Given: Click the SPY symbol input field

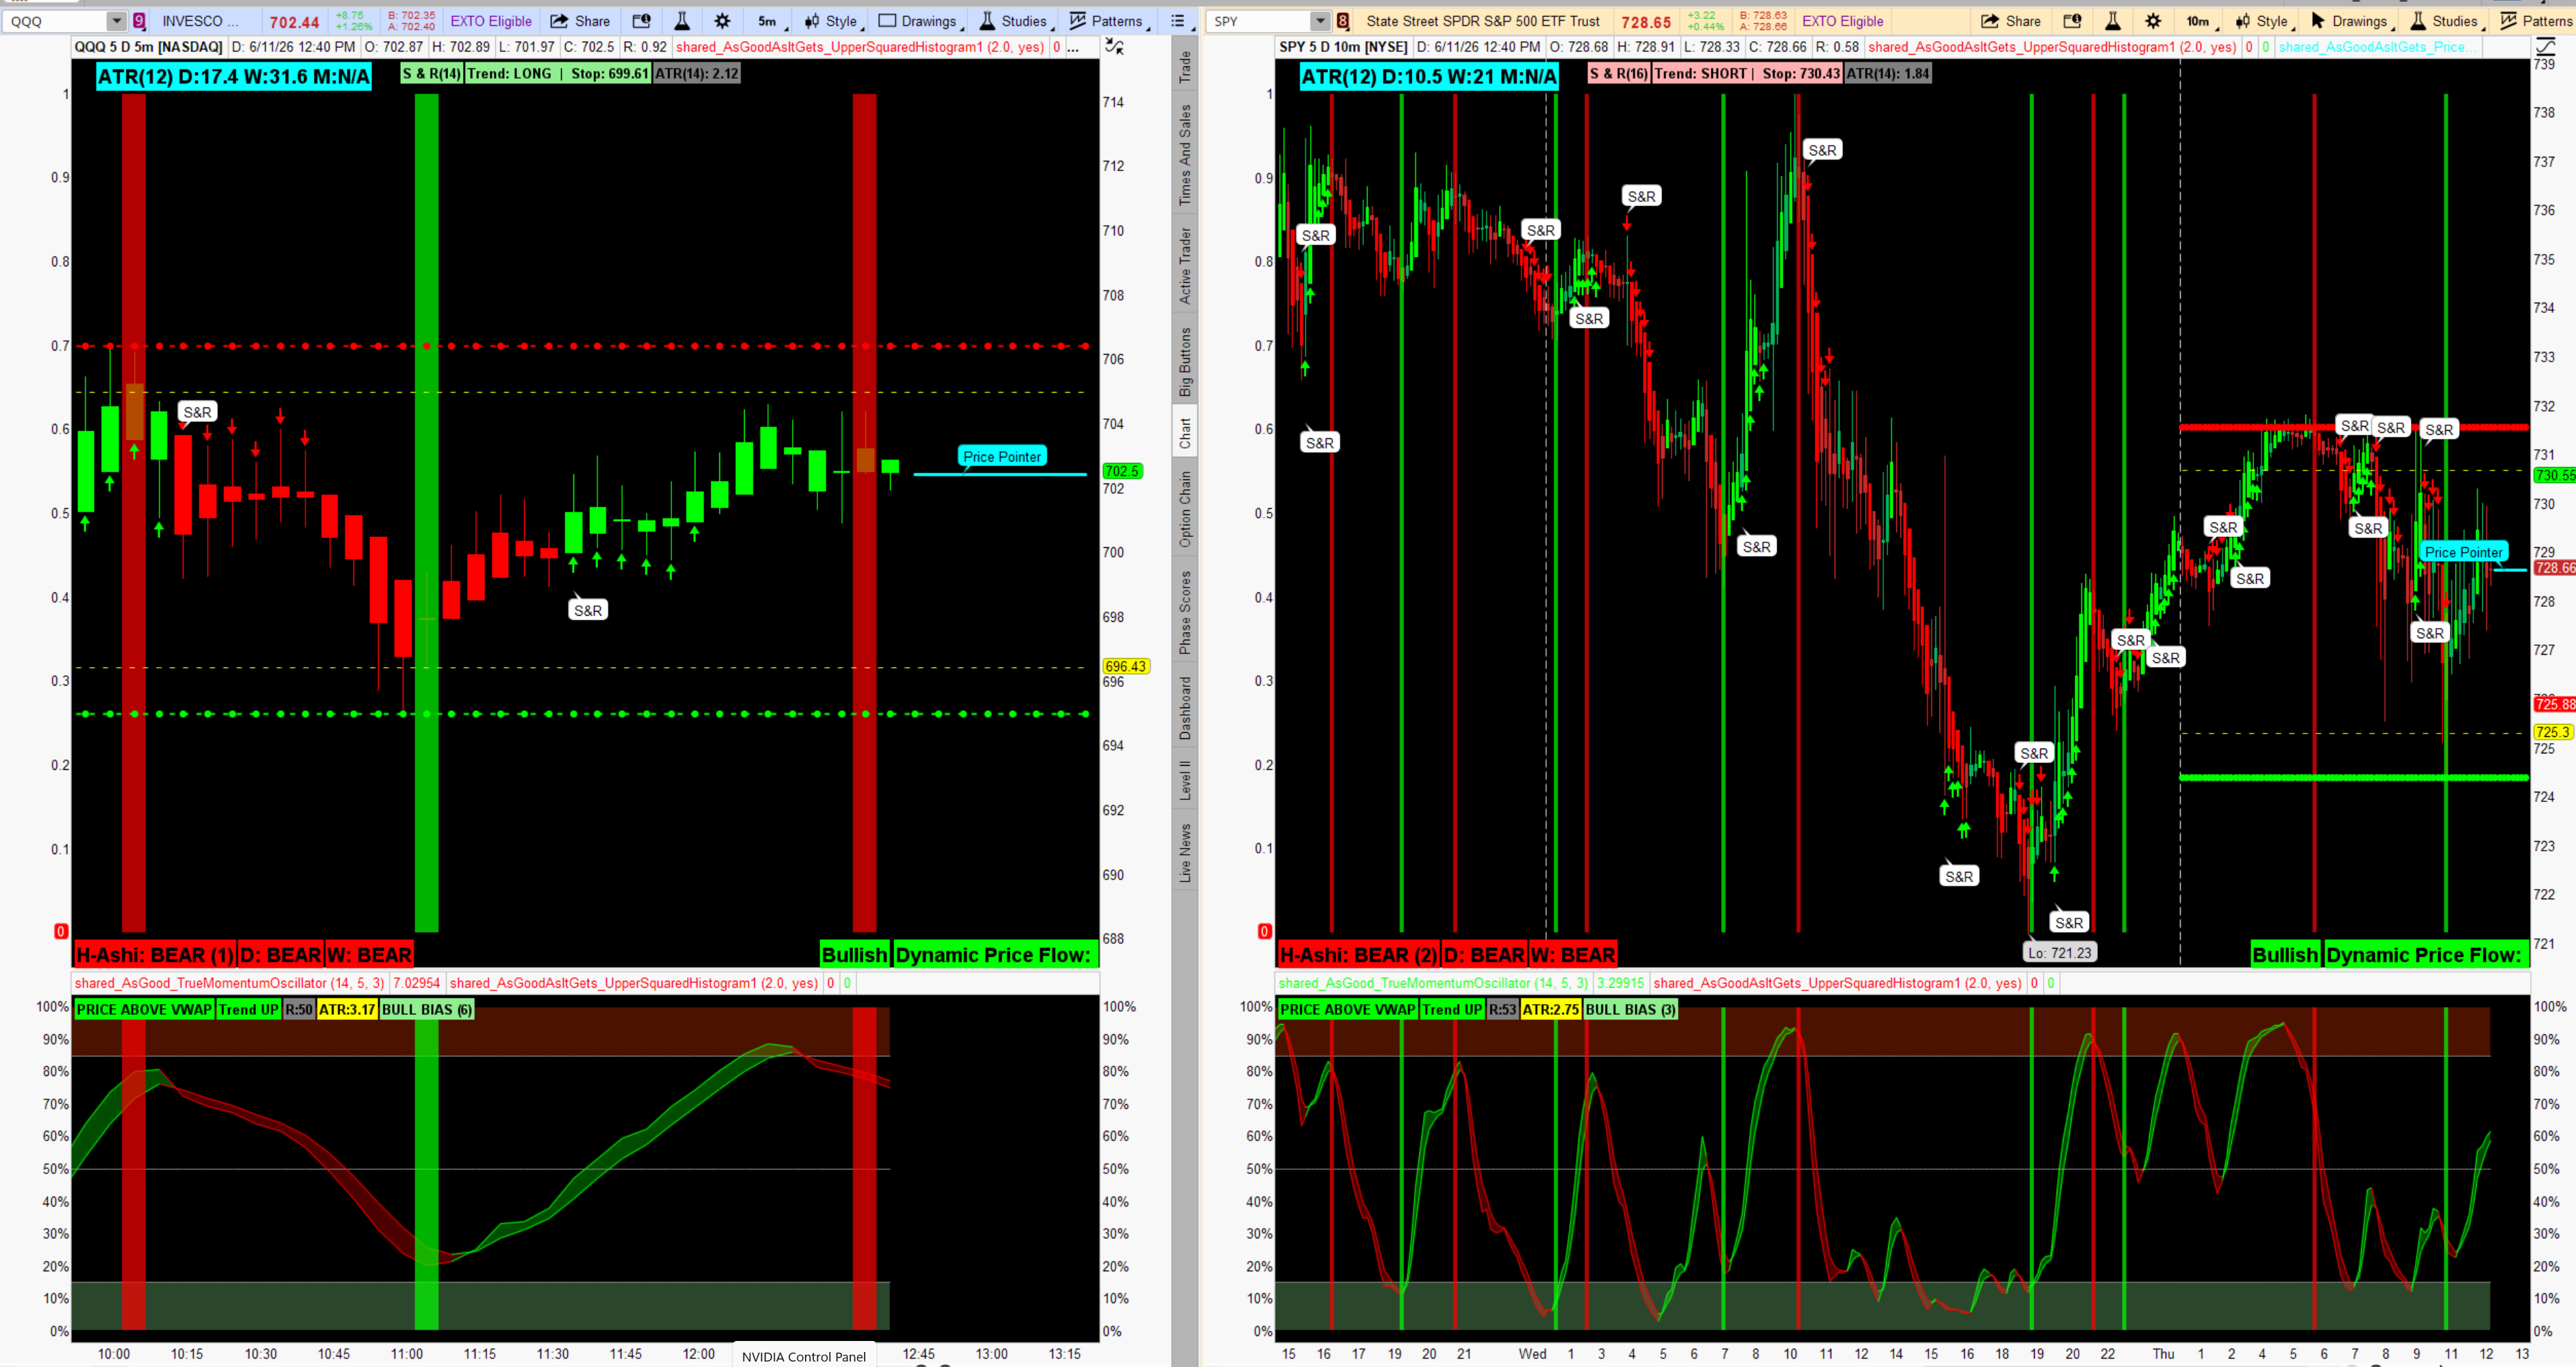Looking at the screenshot, I should click(x=1259, y=21).
